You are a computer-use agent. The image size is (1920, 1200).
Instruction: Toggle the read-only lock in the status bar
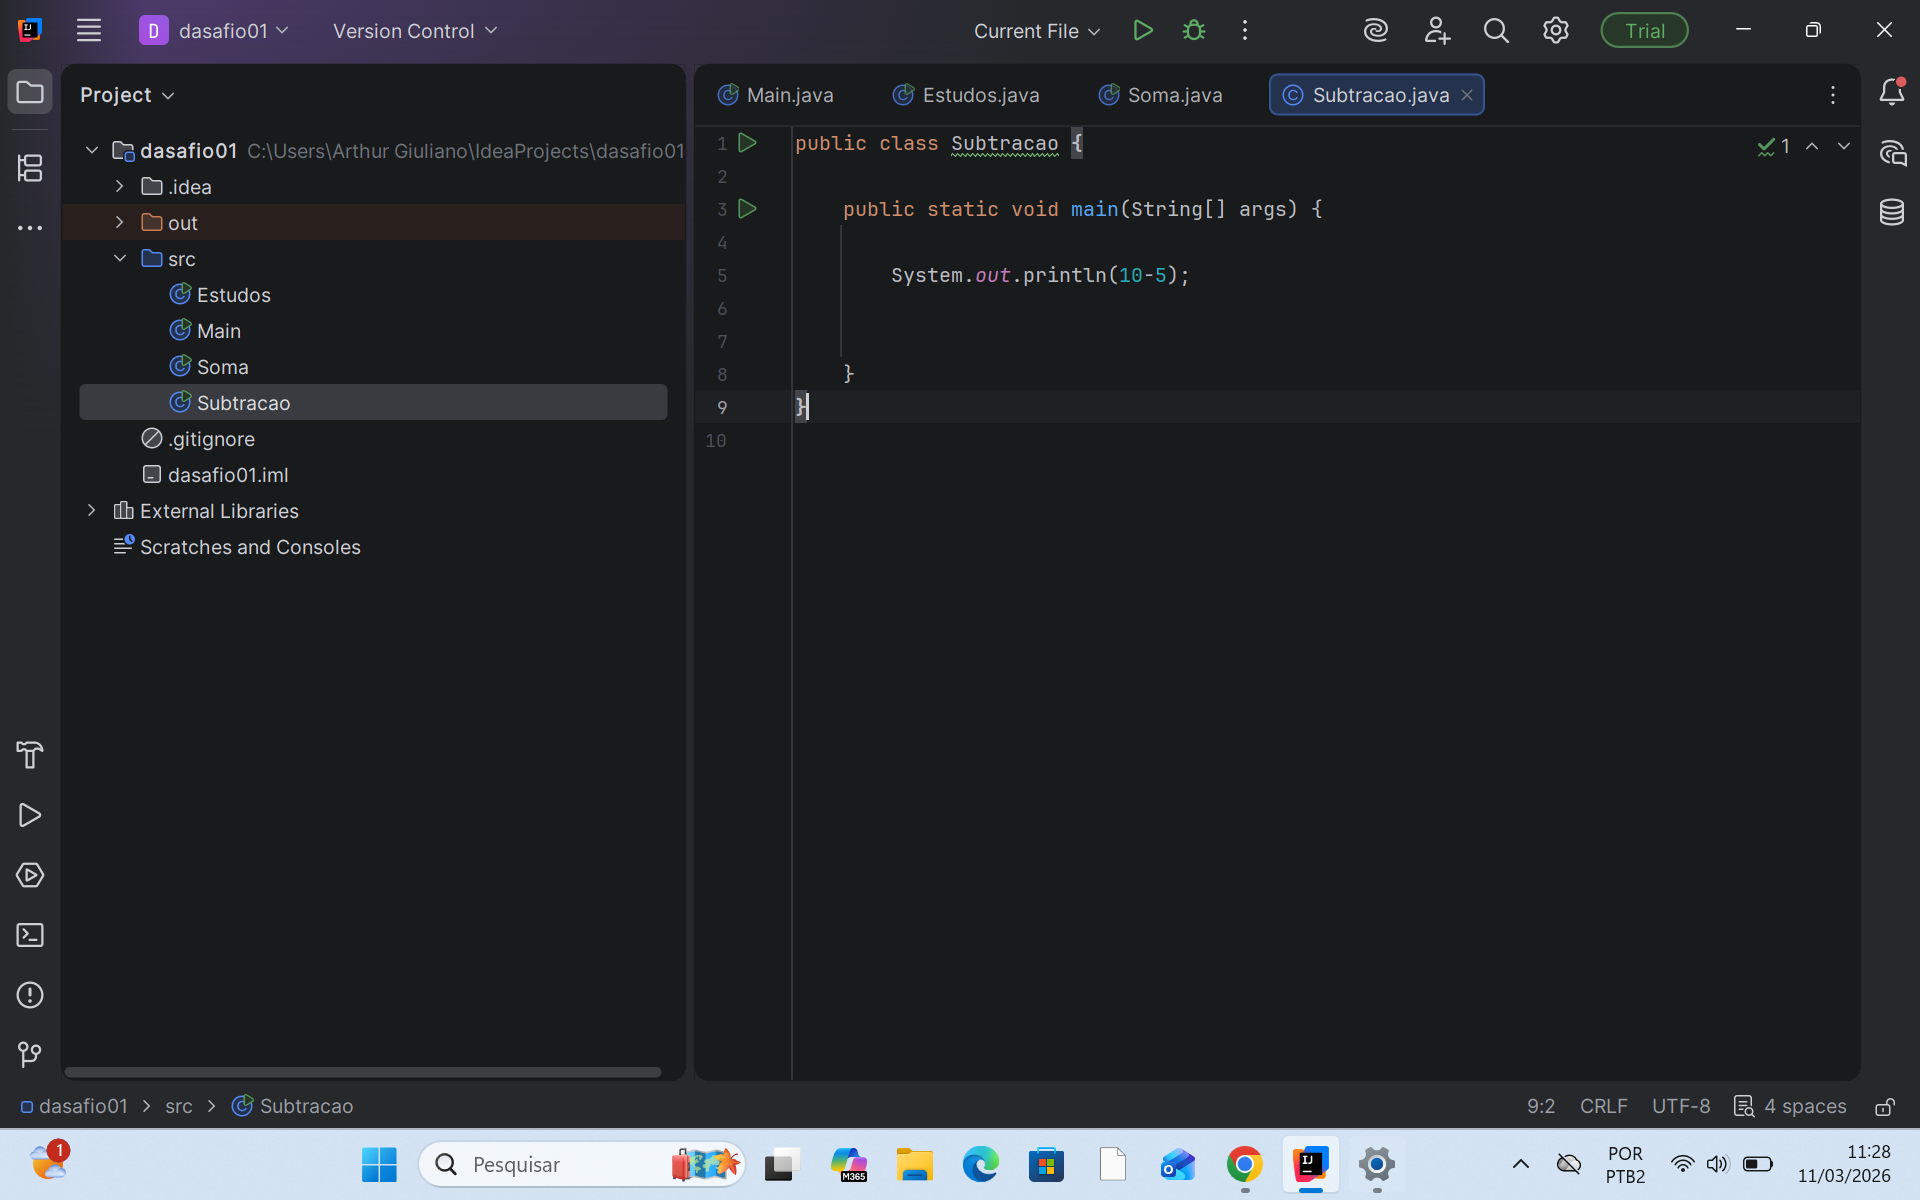tap(1884, 1106)
